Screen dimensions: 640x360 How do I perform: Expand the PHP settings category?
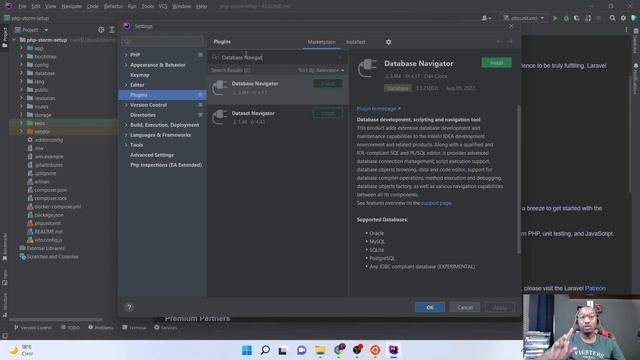(126, 55)
